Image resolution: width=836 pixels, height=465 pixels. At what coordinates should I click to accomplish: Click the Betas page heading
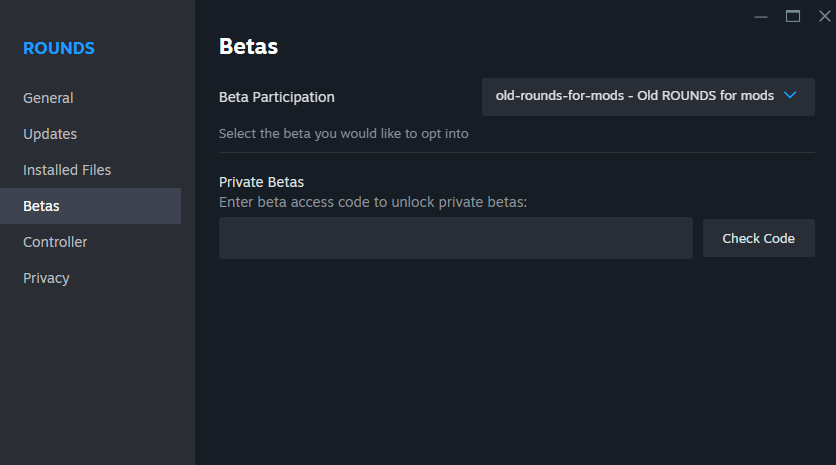tap(248, 46)
